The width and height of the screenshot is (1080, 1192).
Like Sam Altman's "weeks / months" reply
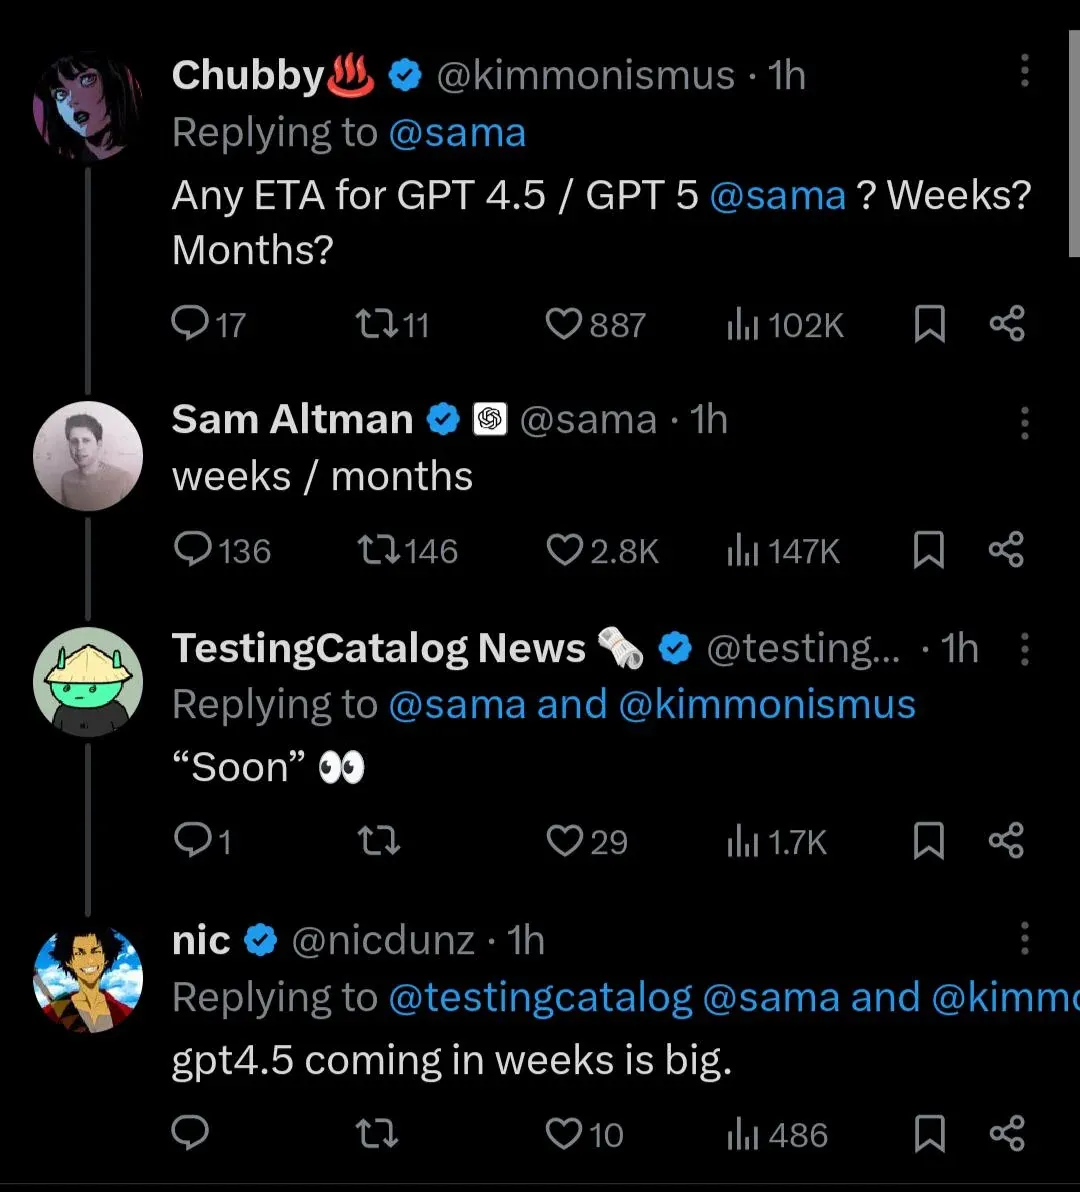565,551
